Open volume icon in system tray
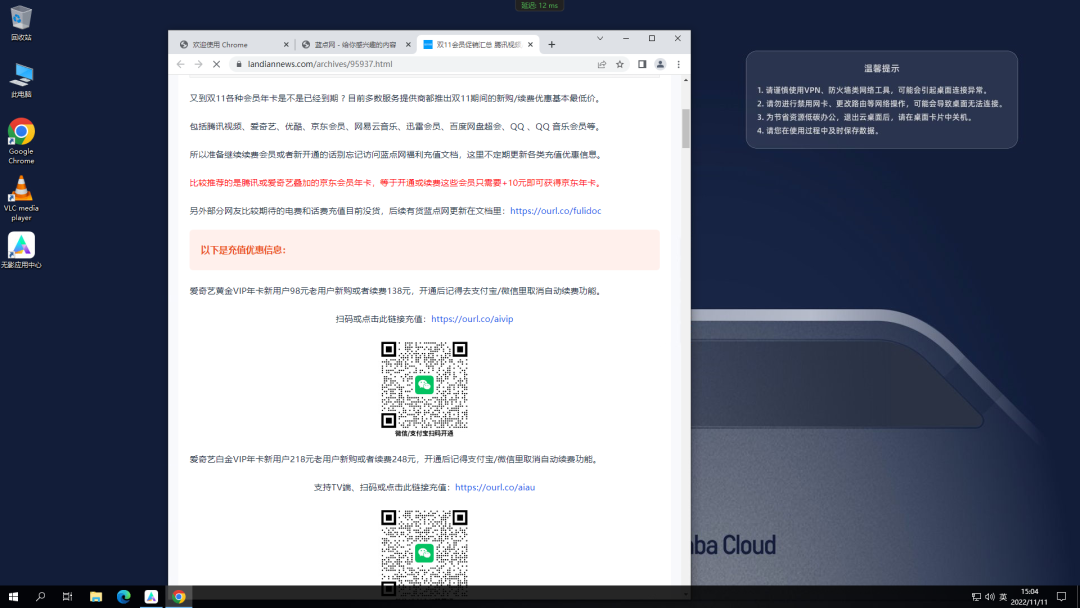The image size is (1080, 608). pos(990,597)
